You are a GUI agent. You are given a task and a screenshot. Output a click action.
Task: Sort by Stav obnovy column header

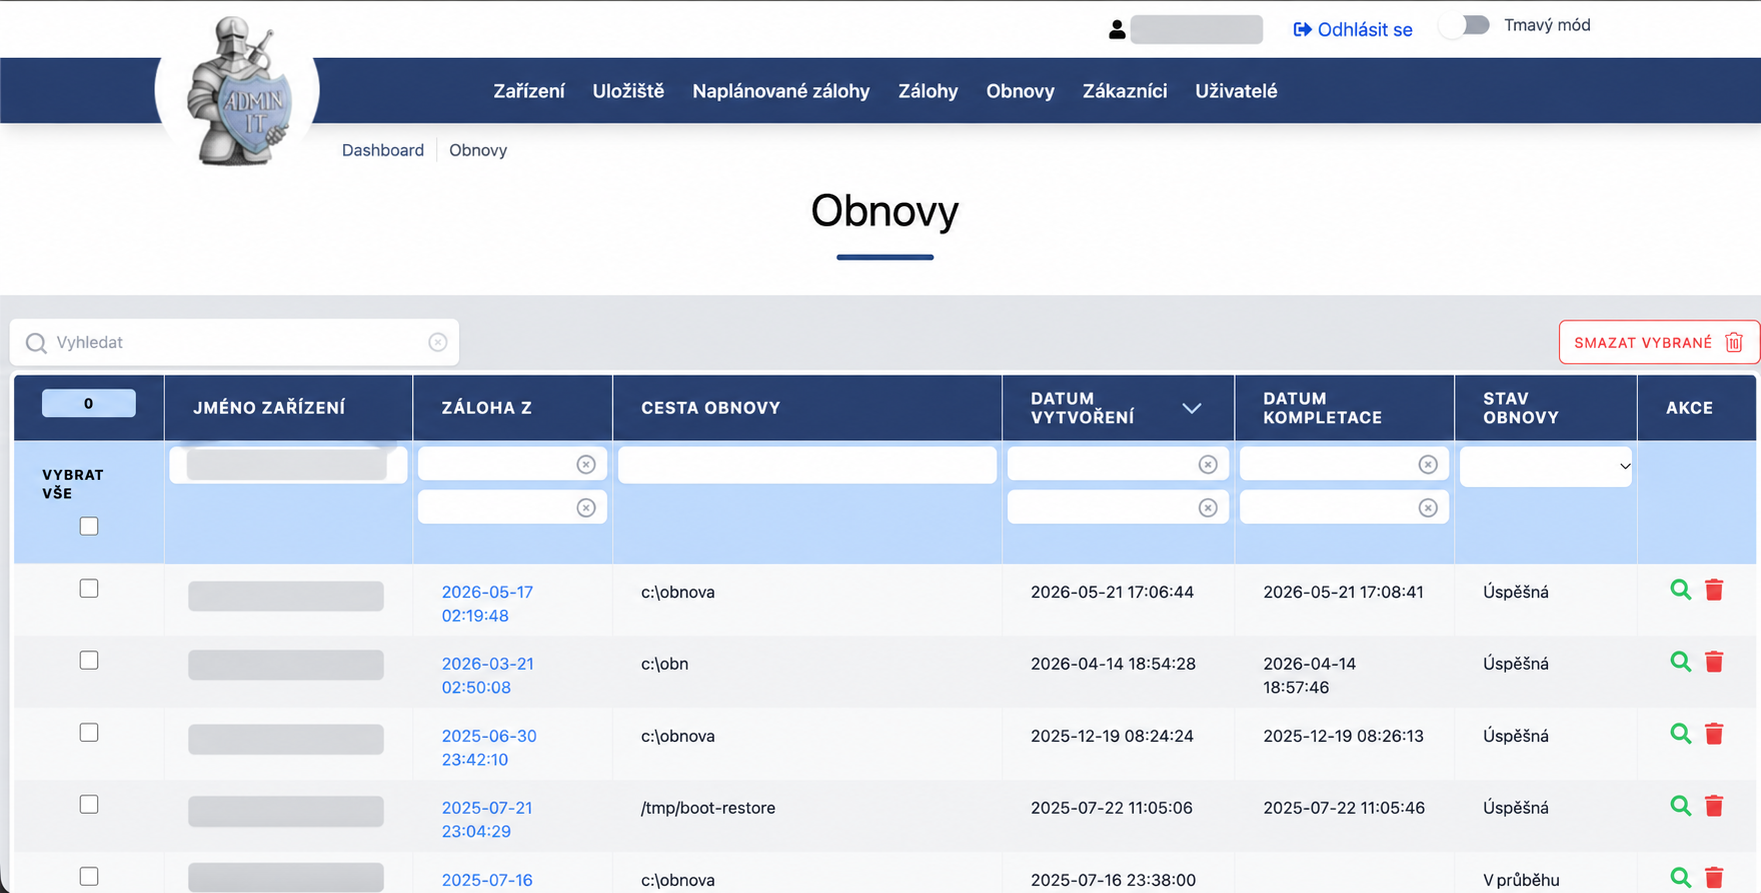point(1521,408)
